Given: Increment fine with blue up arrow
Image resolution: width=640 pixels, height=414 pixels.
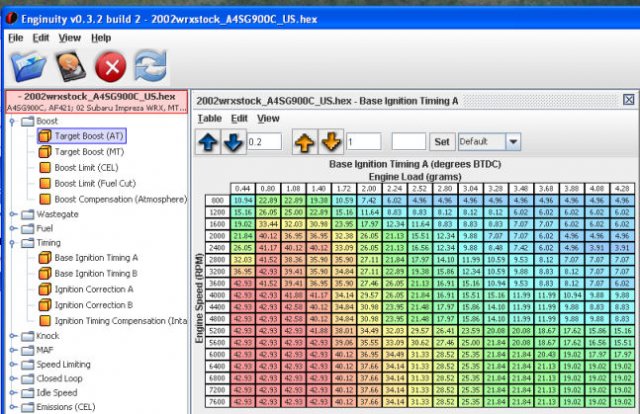Looking at the screenshot, I should tap(208, 142).
